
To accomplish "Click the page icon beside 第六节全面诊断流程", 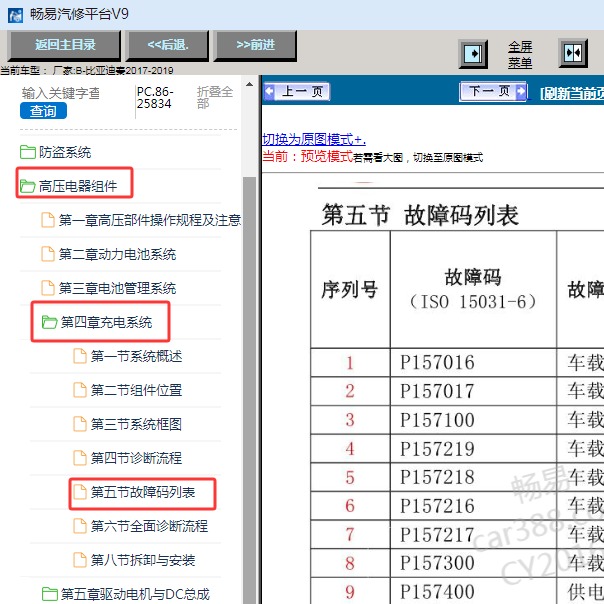I will point(80,526).
